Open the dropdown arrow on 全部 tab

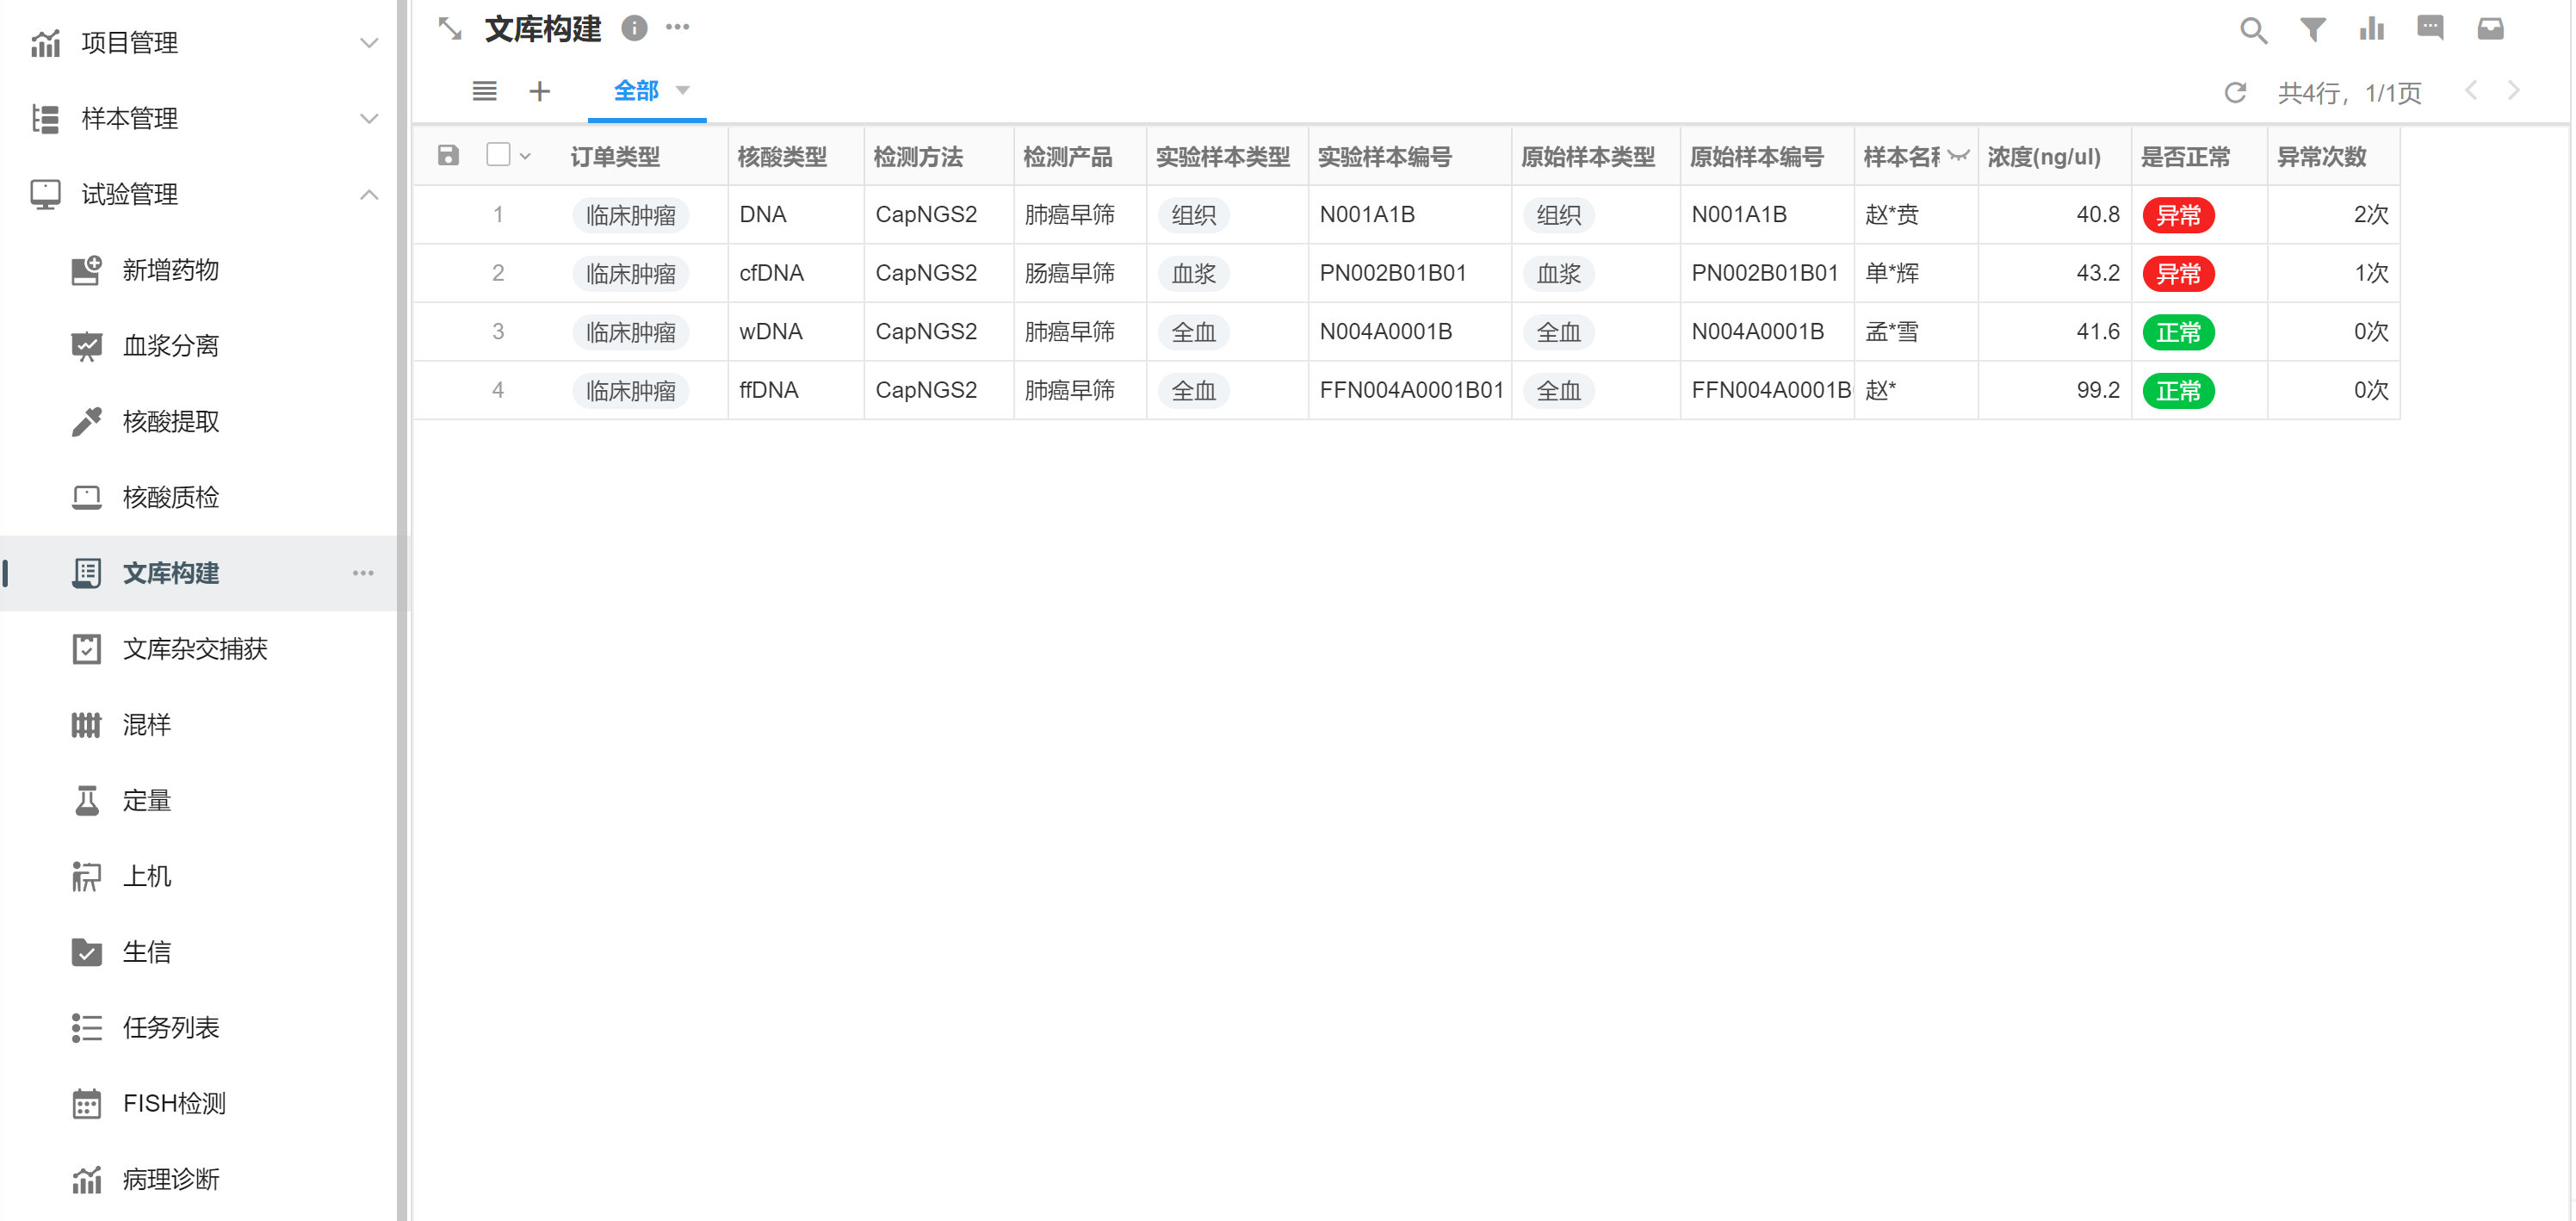[683, 91]
